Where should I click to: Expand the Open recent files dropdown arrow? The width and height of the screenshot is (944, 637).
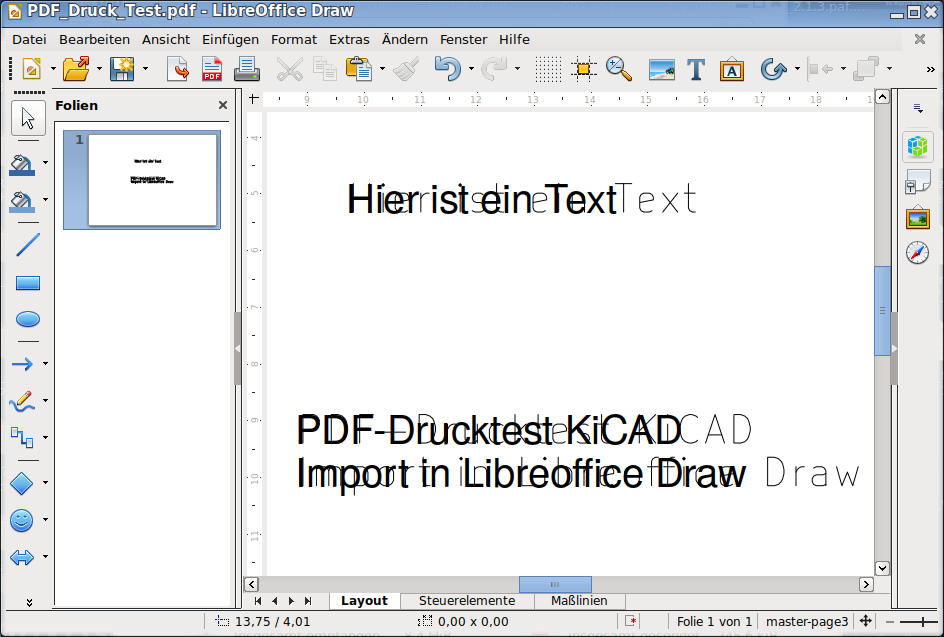pos(99,69)
